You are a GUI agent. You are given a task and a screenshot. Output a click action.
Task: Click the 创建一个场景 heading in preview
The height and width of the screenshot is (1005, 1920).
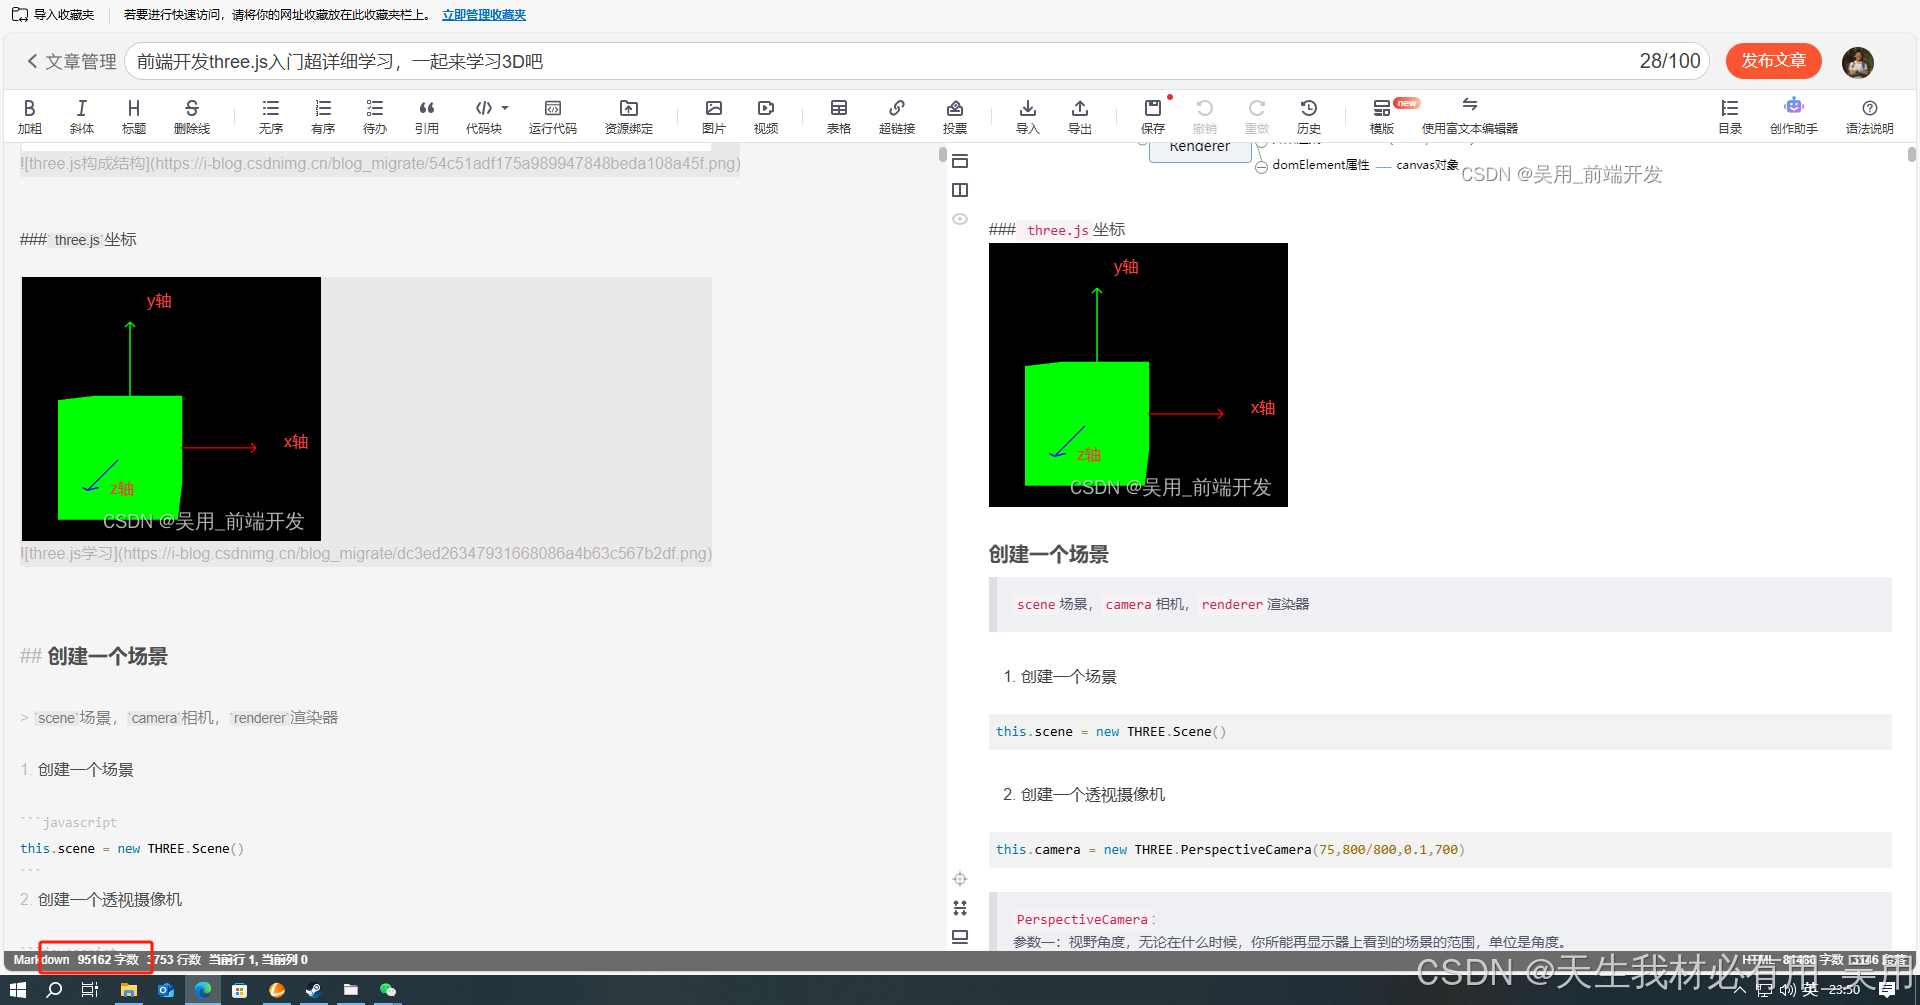pyautogui.click(x=1049, y=554)
